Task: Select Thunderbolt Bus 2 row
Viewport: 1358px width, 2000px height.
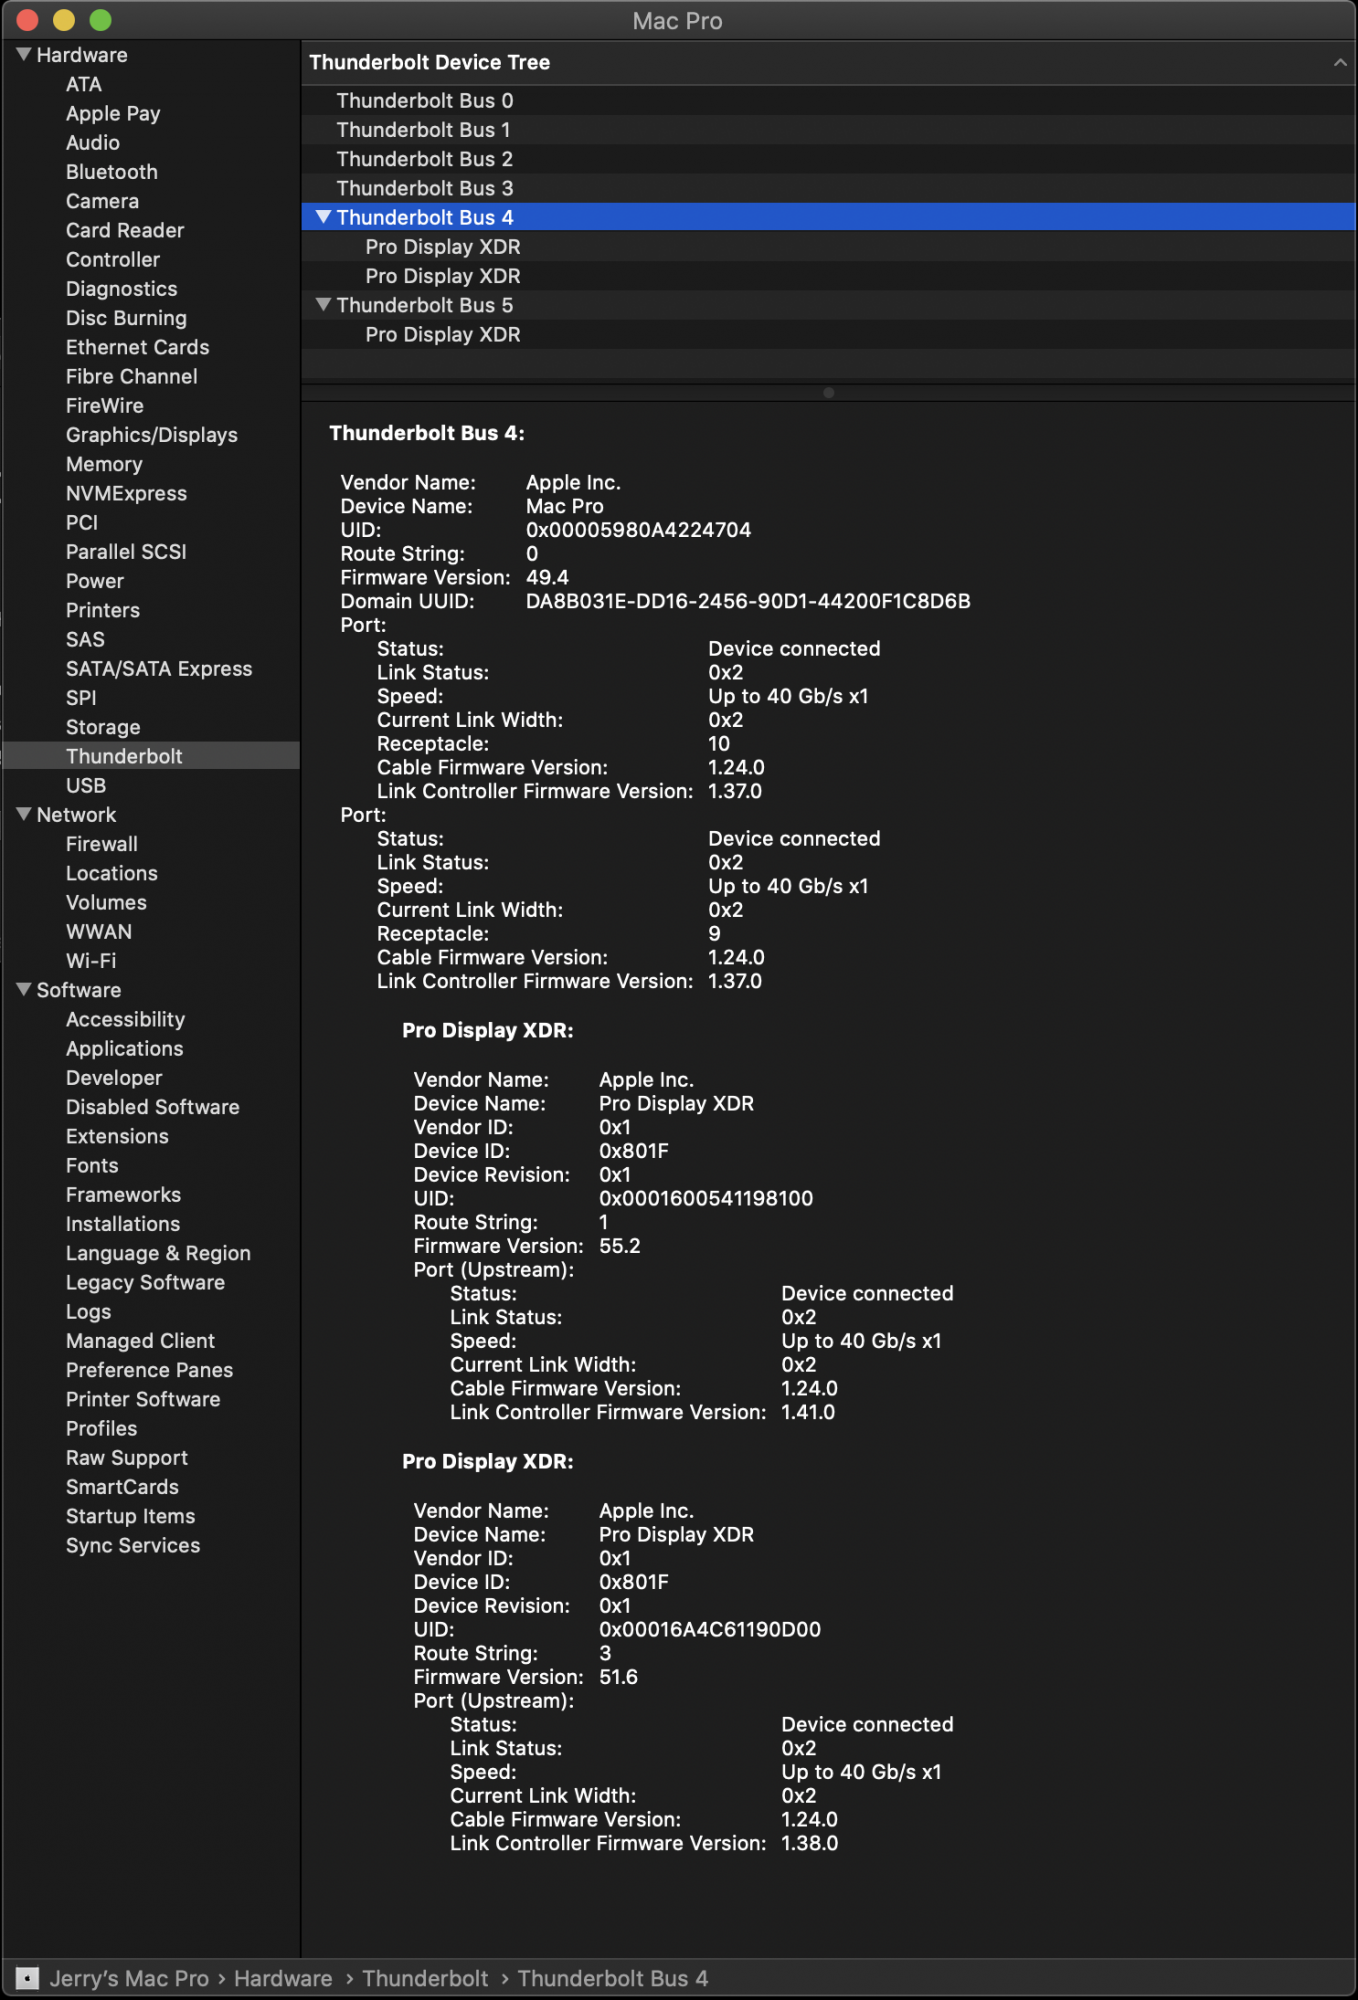Action: click(828, 159)
